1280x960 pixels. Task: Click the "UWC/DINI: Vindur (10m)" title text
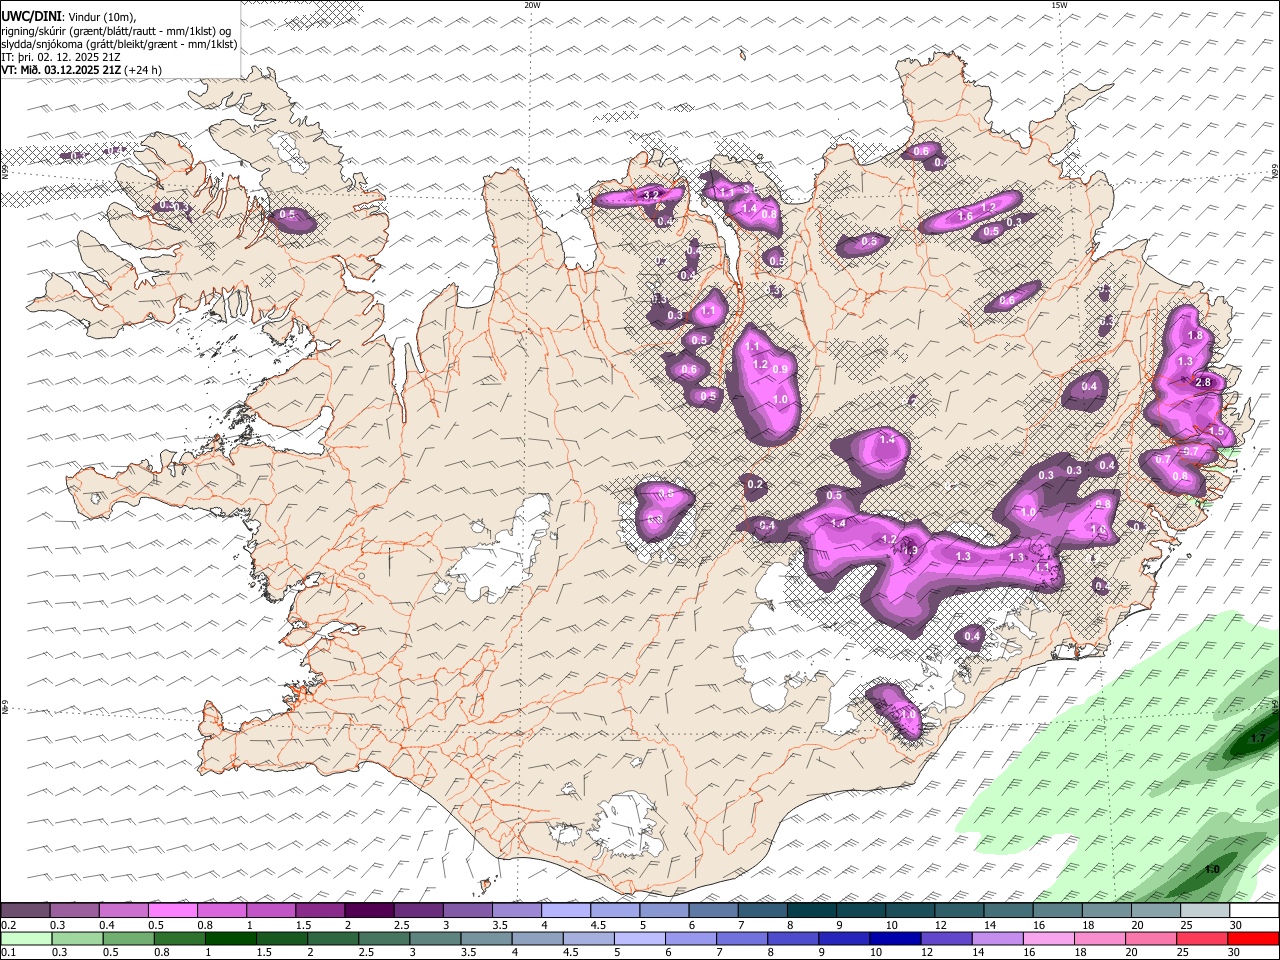(69, 17)
